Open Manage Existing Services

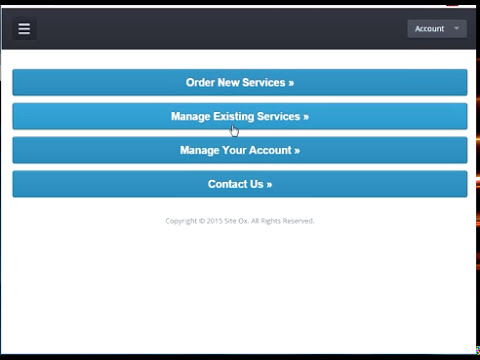point(240,116)
